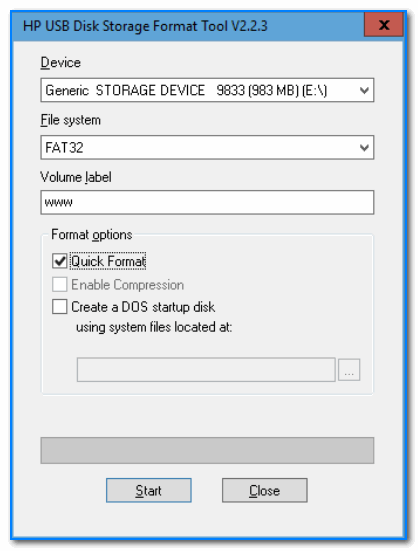418x551 pixels.
Task: Click the Create a DOS startup disk label
Action: [x=143, y=307]
